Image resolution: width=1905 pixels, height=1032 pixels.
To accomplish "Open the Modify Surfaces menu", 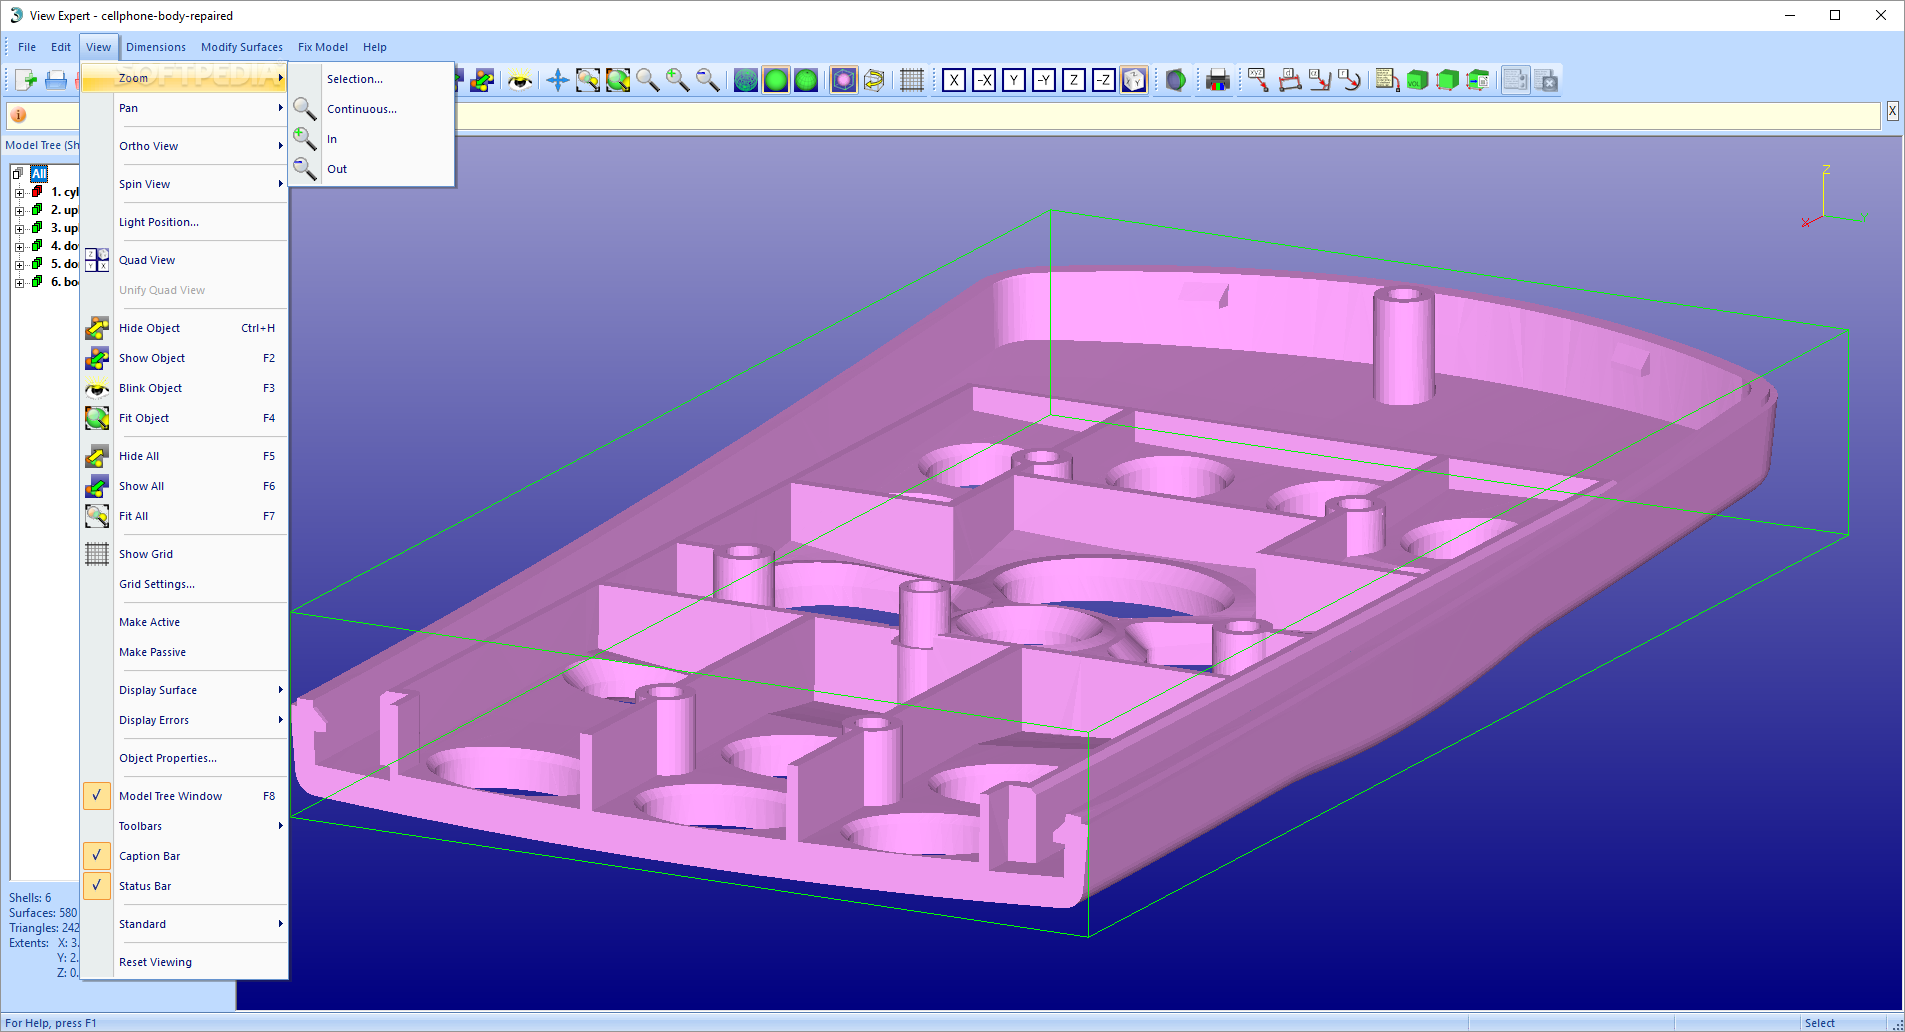I will point(242,47).
